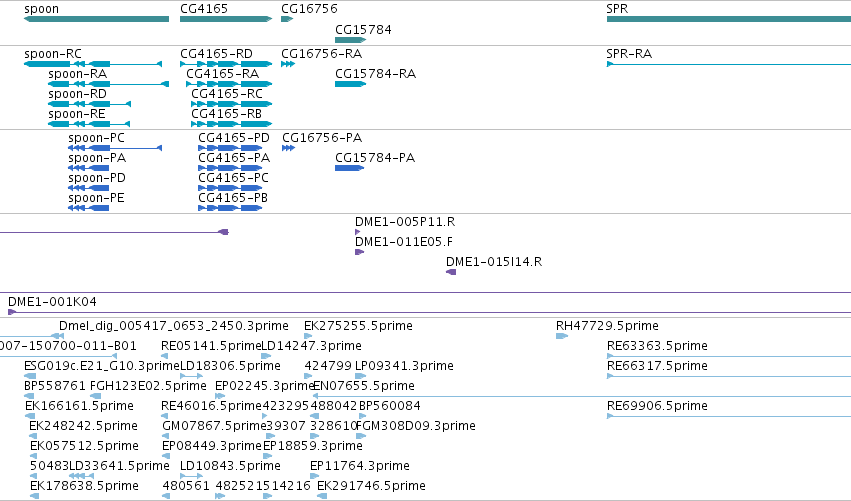Click transcript CG4165-RD label

coord(217,54)
